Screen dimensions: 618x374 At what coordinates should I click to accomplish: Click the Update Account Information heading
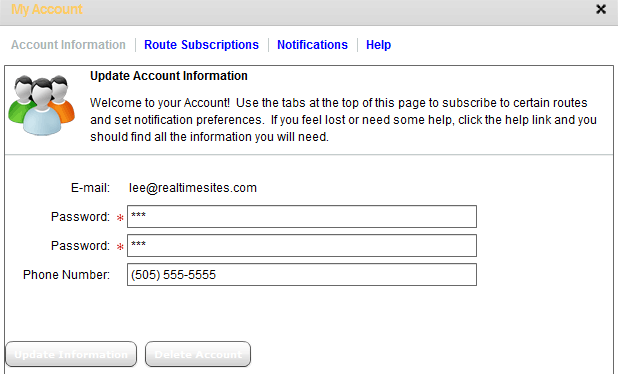169,76
